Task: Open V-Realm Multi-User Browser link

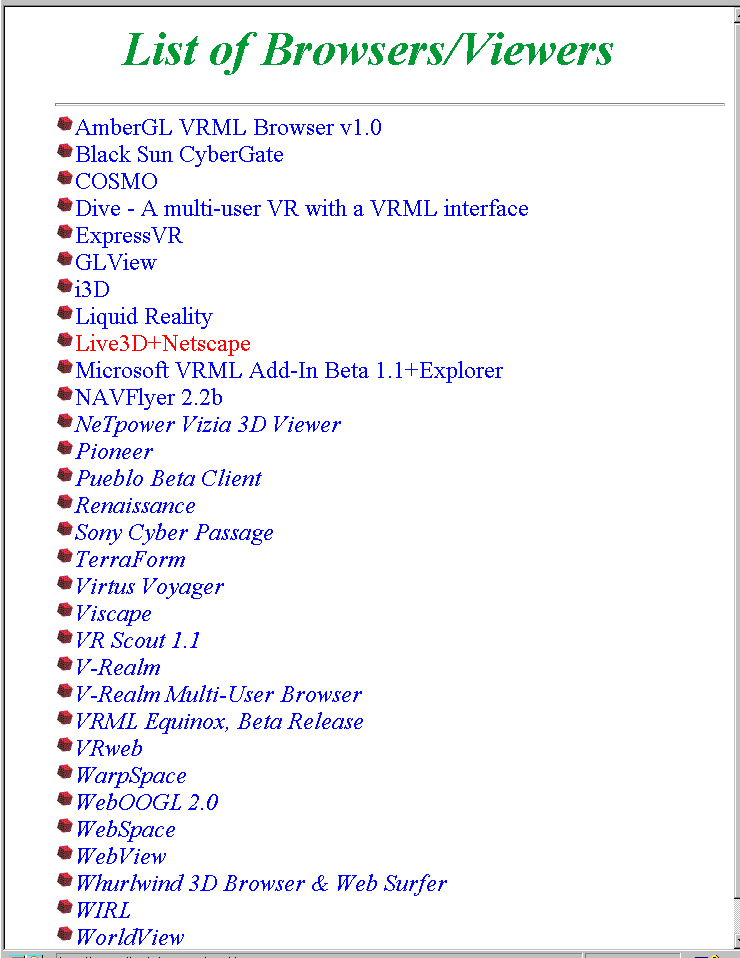Action: pyautogui.click(x=218, y=694)
